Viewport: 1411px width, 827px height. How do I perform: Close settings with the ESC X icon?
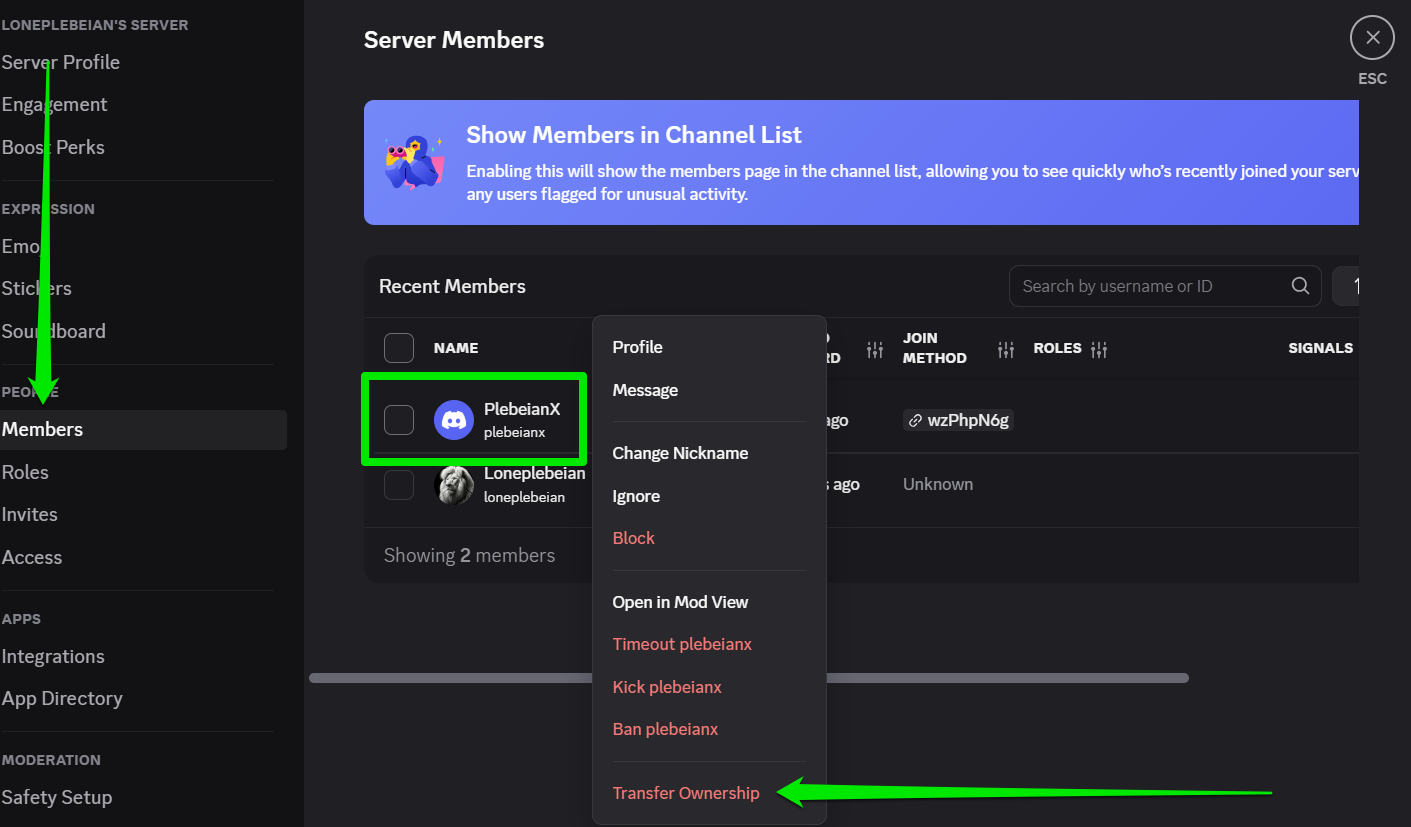click(1372, 38)
